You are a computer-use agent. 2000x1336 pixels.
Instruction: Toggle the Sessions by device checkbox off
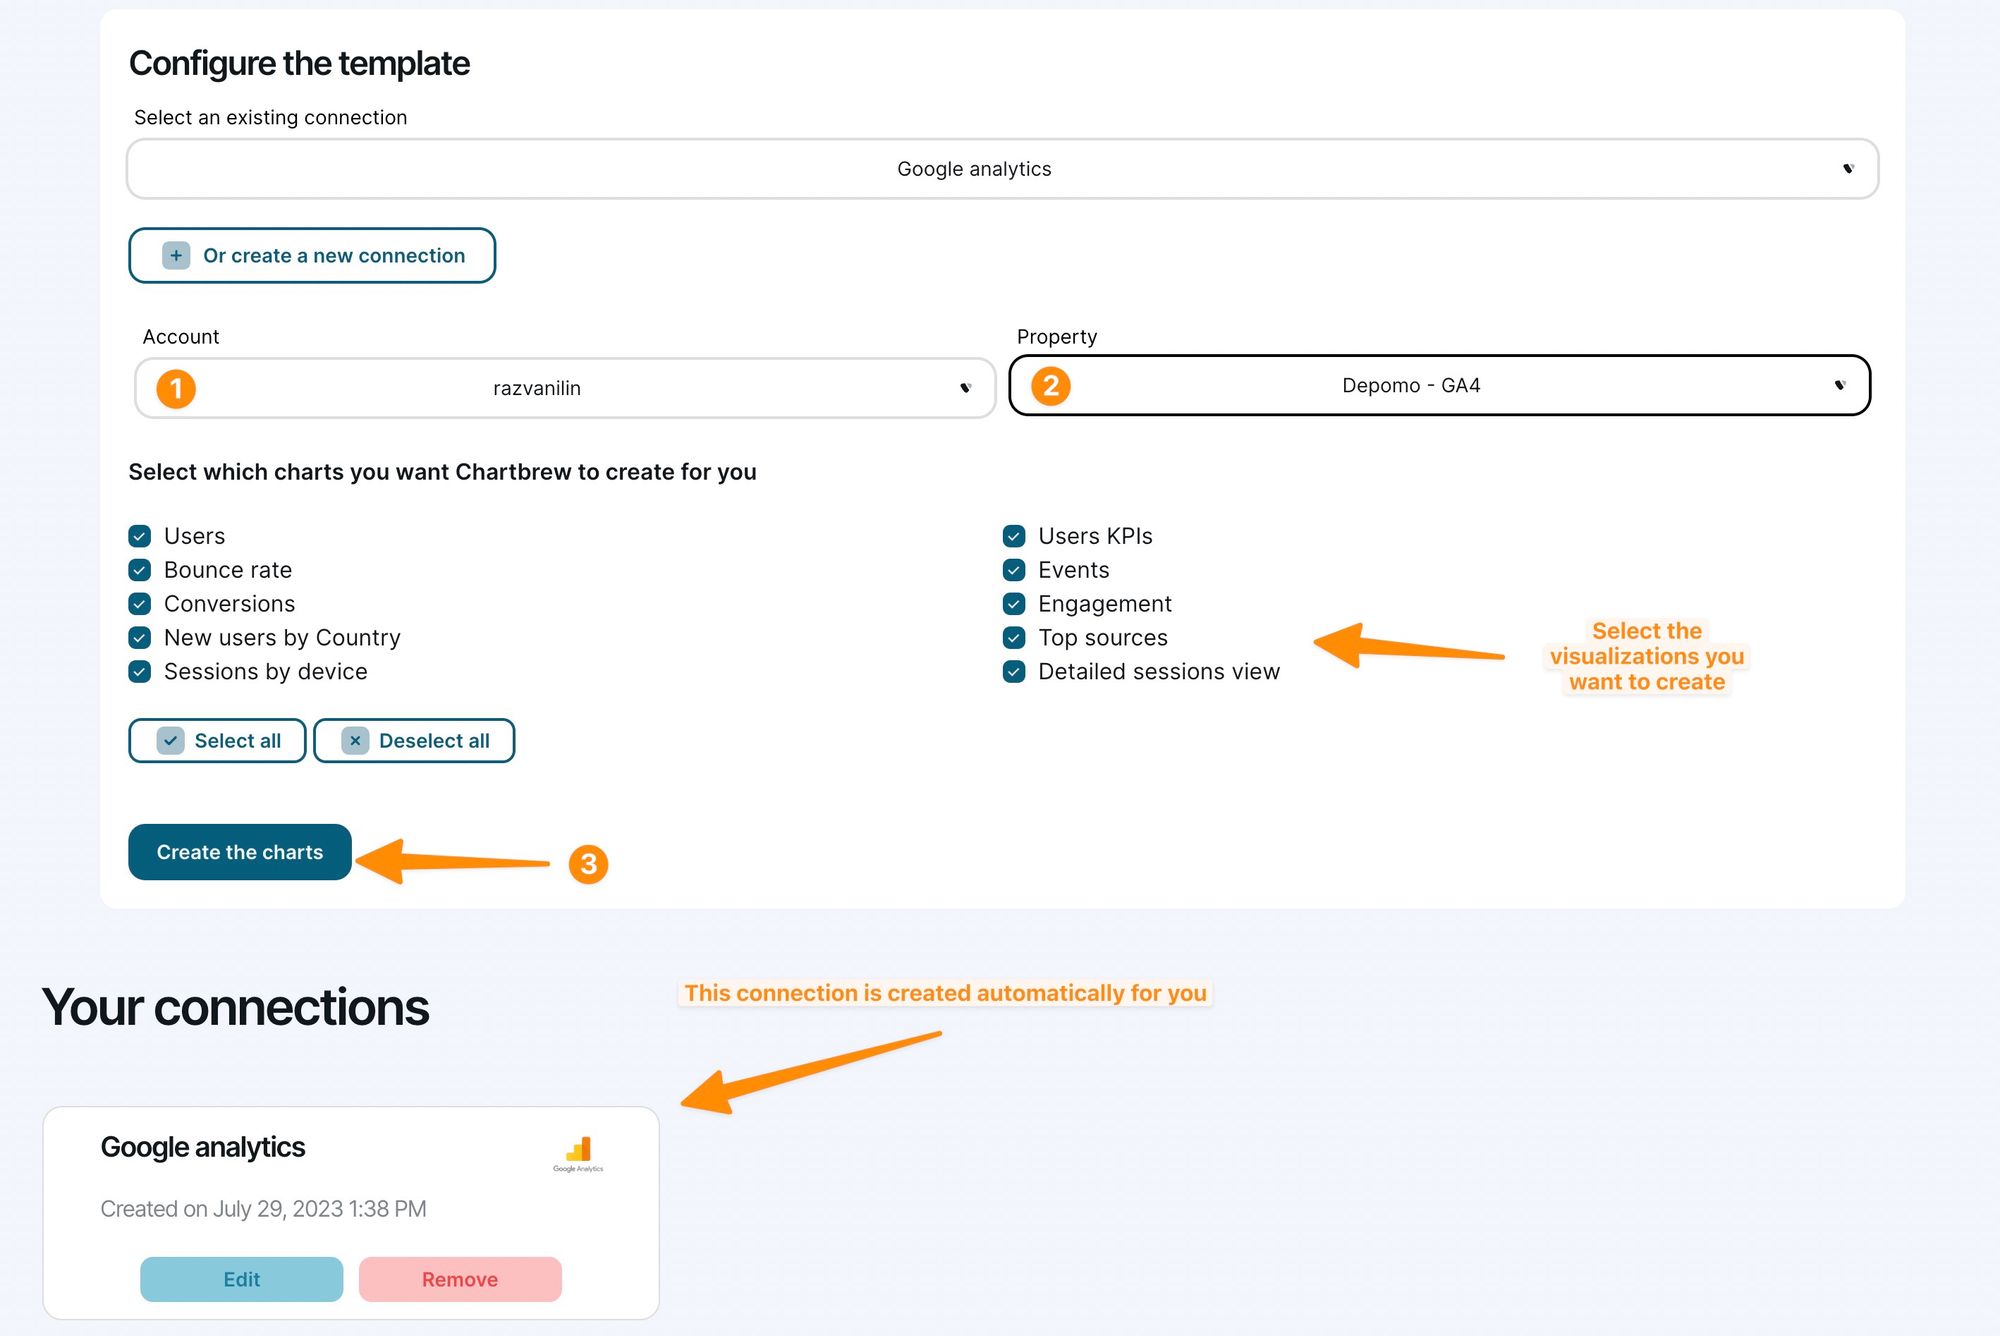pyautogui.click(x=140, y=671)
